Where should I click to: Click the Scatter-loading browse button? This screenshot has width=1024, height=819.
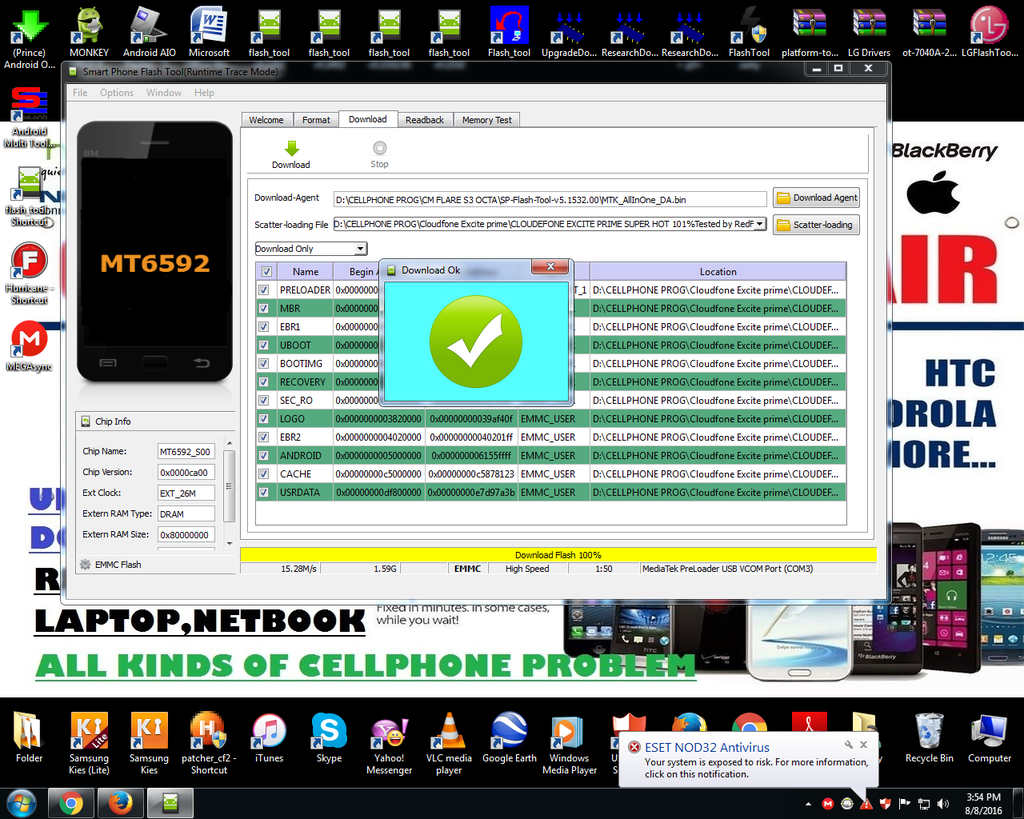(816, 225)
